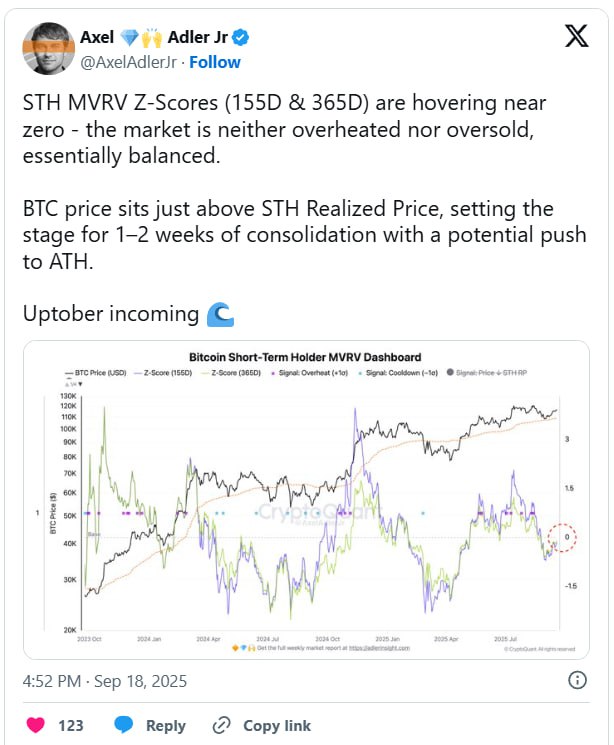This screenshot has width=614, height=745.
Task: Toggle Signal: Cooldown legend entry
Action: (398, 373)
